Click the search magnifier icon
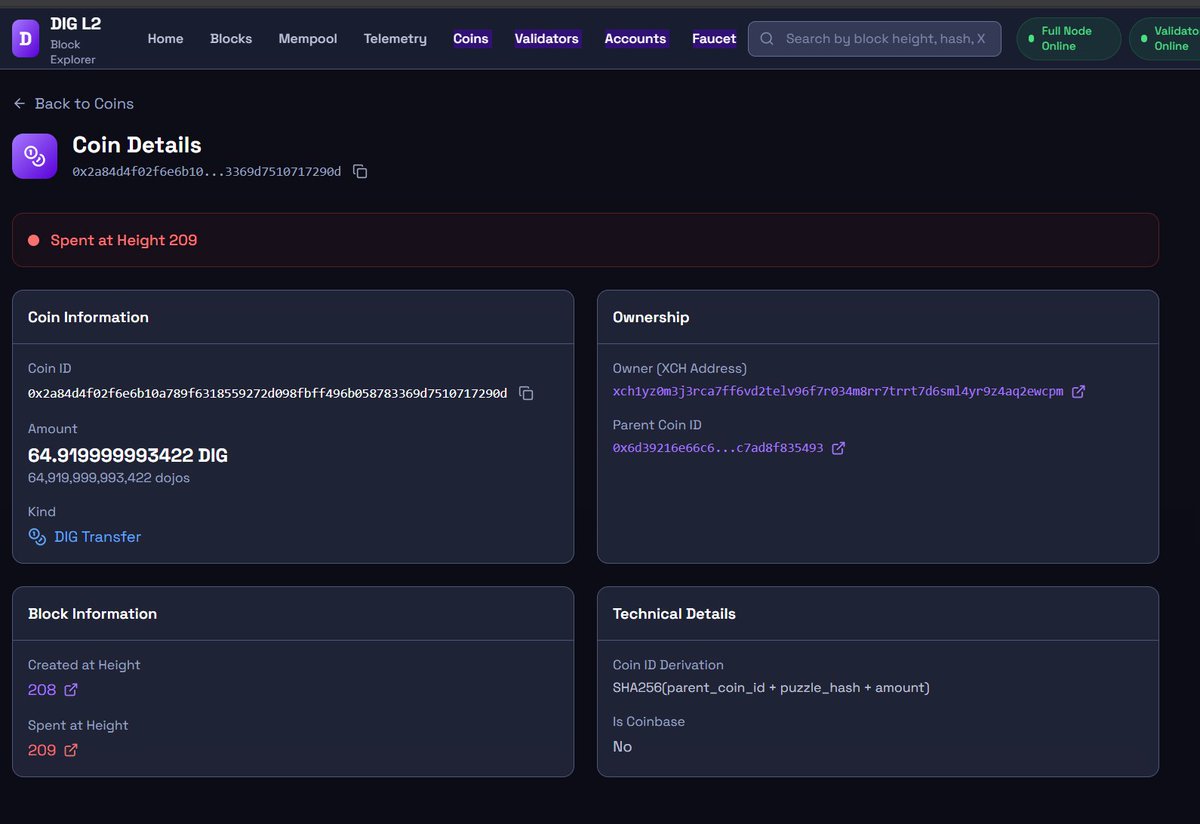This screenshot has height=824, width=1200. point(767,39)
